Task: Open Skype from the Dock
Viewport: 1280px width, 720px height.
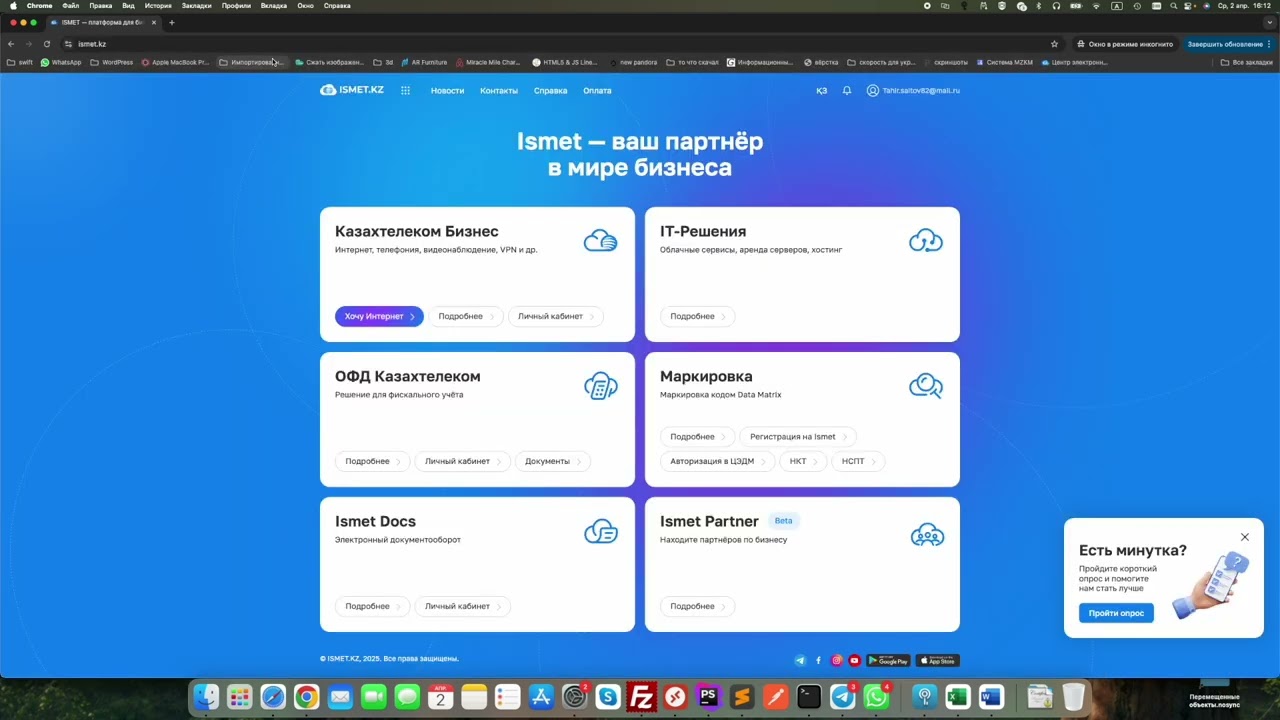Action: (608, 697)
